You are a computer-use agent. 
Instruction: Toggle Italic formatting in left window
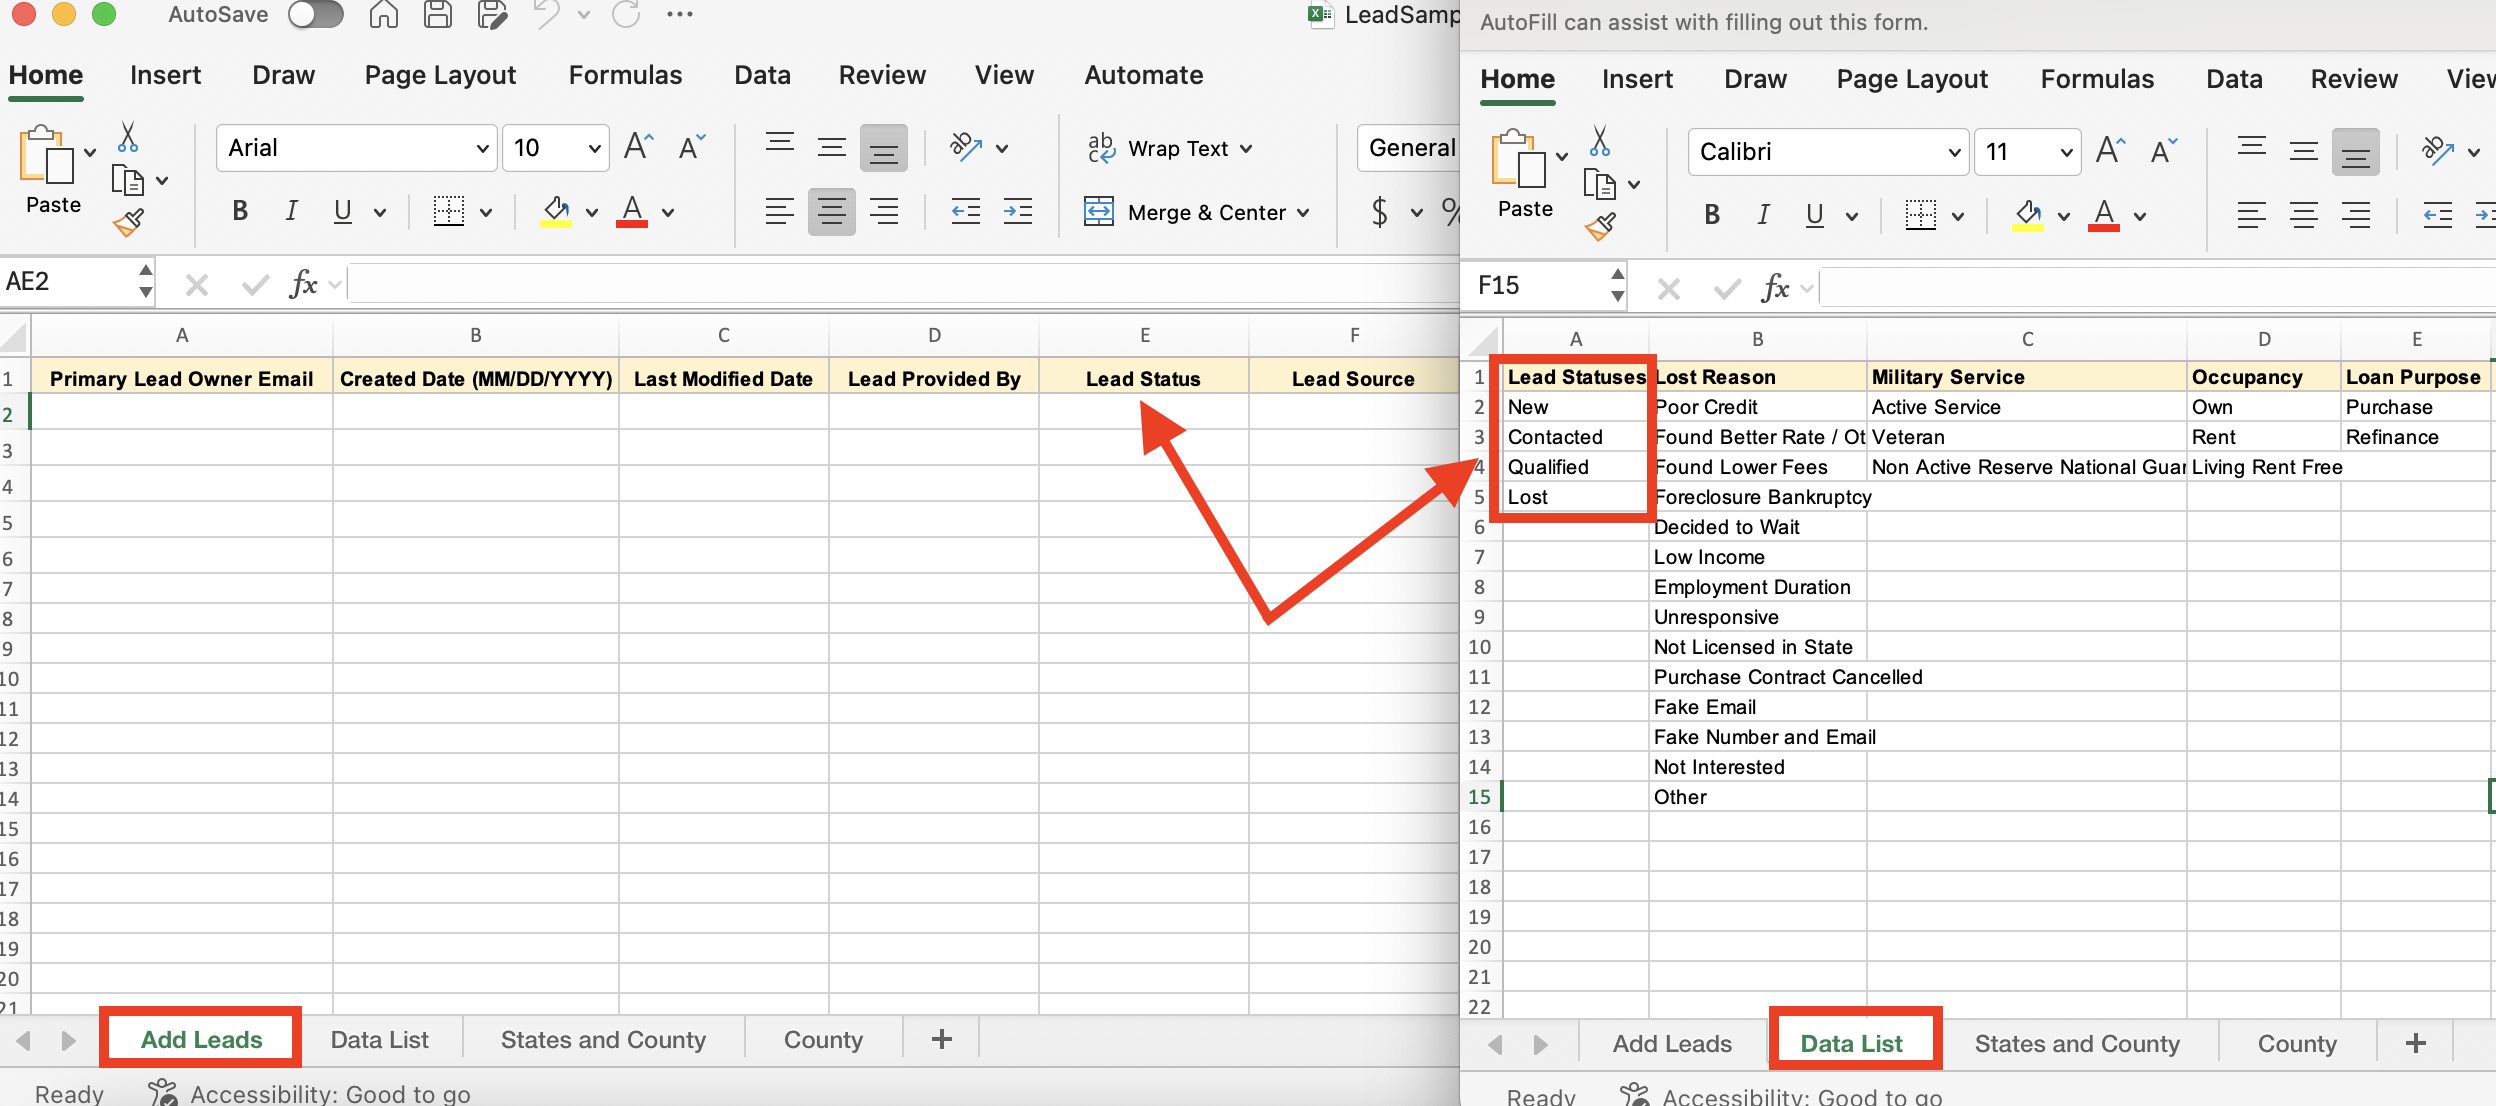[291, 211]
